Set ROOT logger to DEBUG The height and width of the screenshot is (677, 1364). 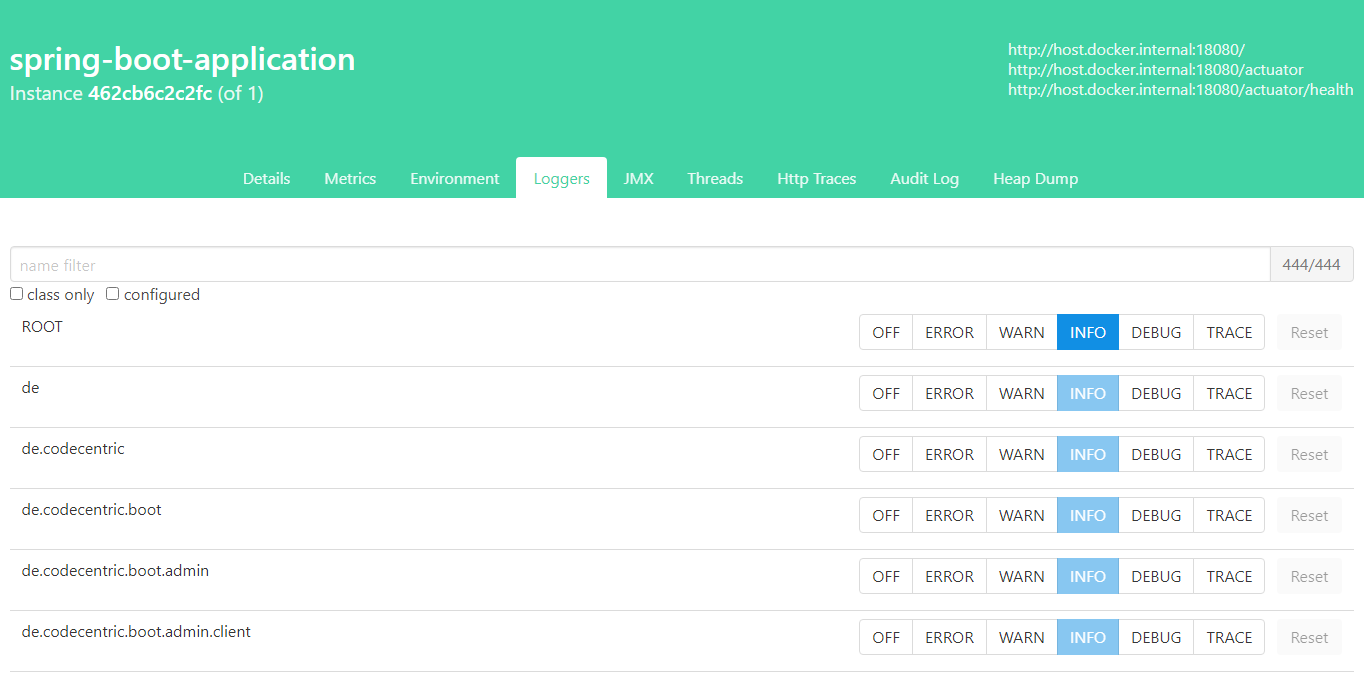click(1156, 332)
